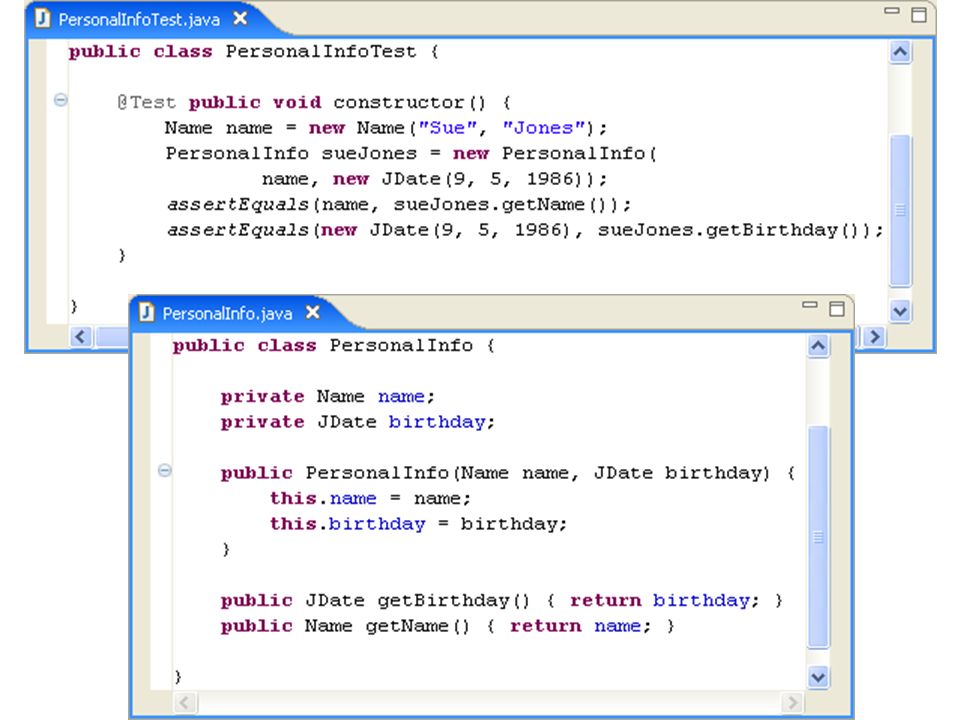Viewport: 960px width, 720px height.
Task: Click the @Test annotation
Action: [x=146, y=102]
